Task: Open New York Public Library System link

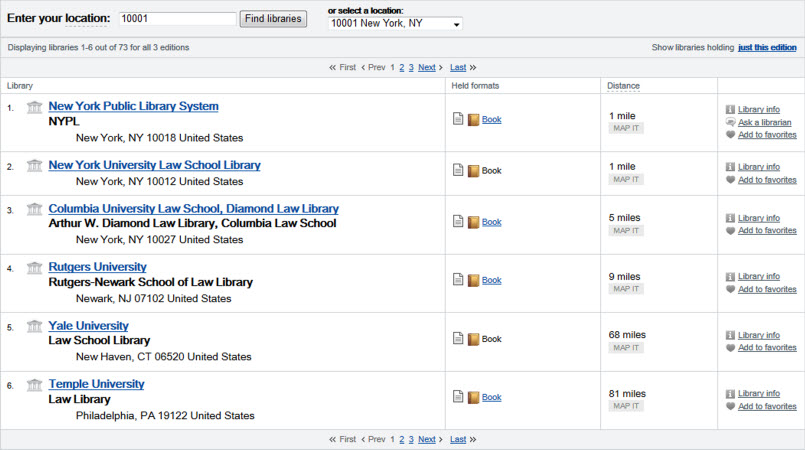Action: (133, 106)
